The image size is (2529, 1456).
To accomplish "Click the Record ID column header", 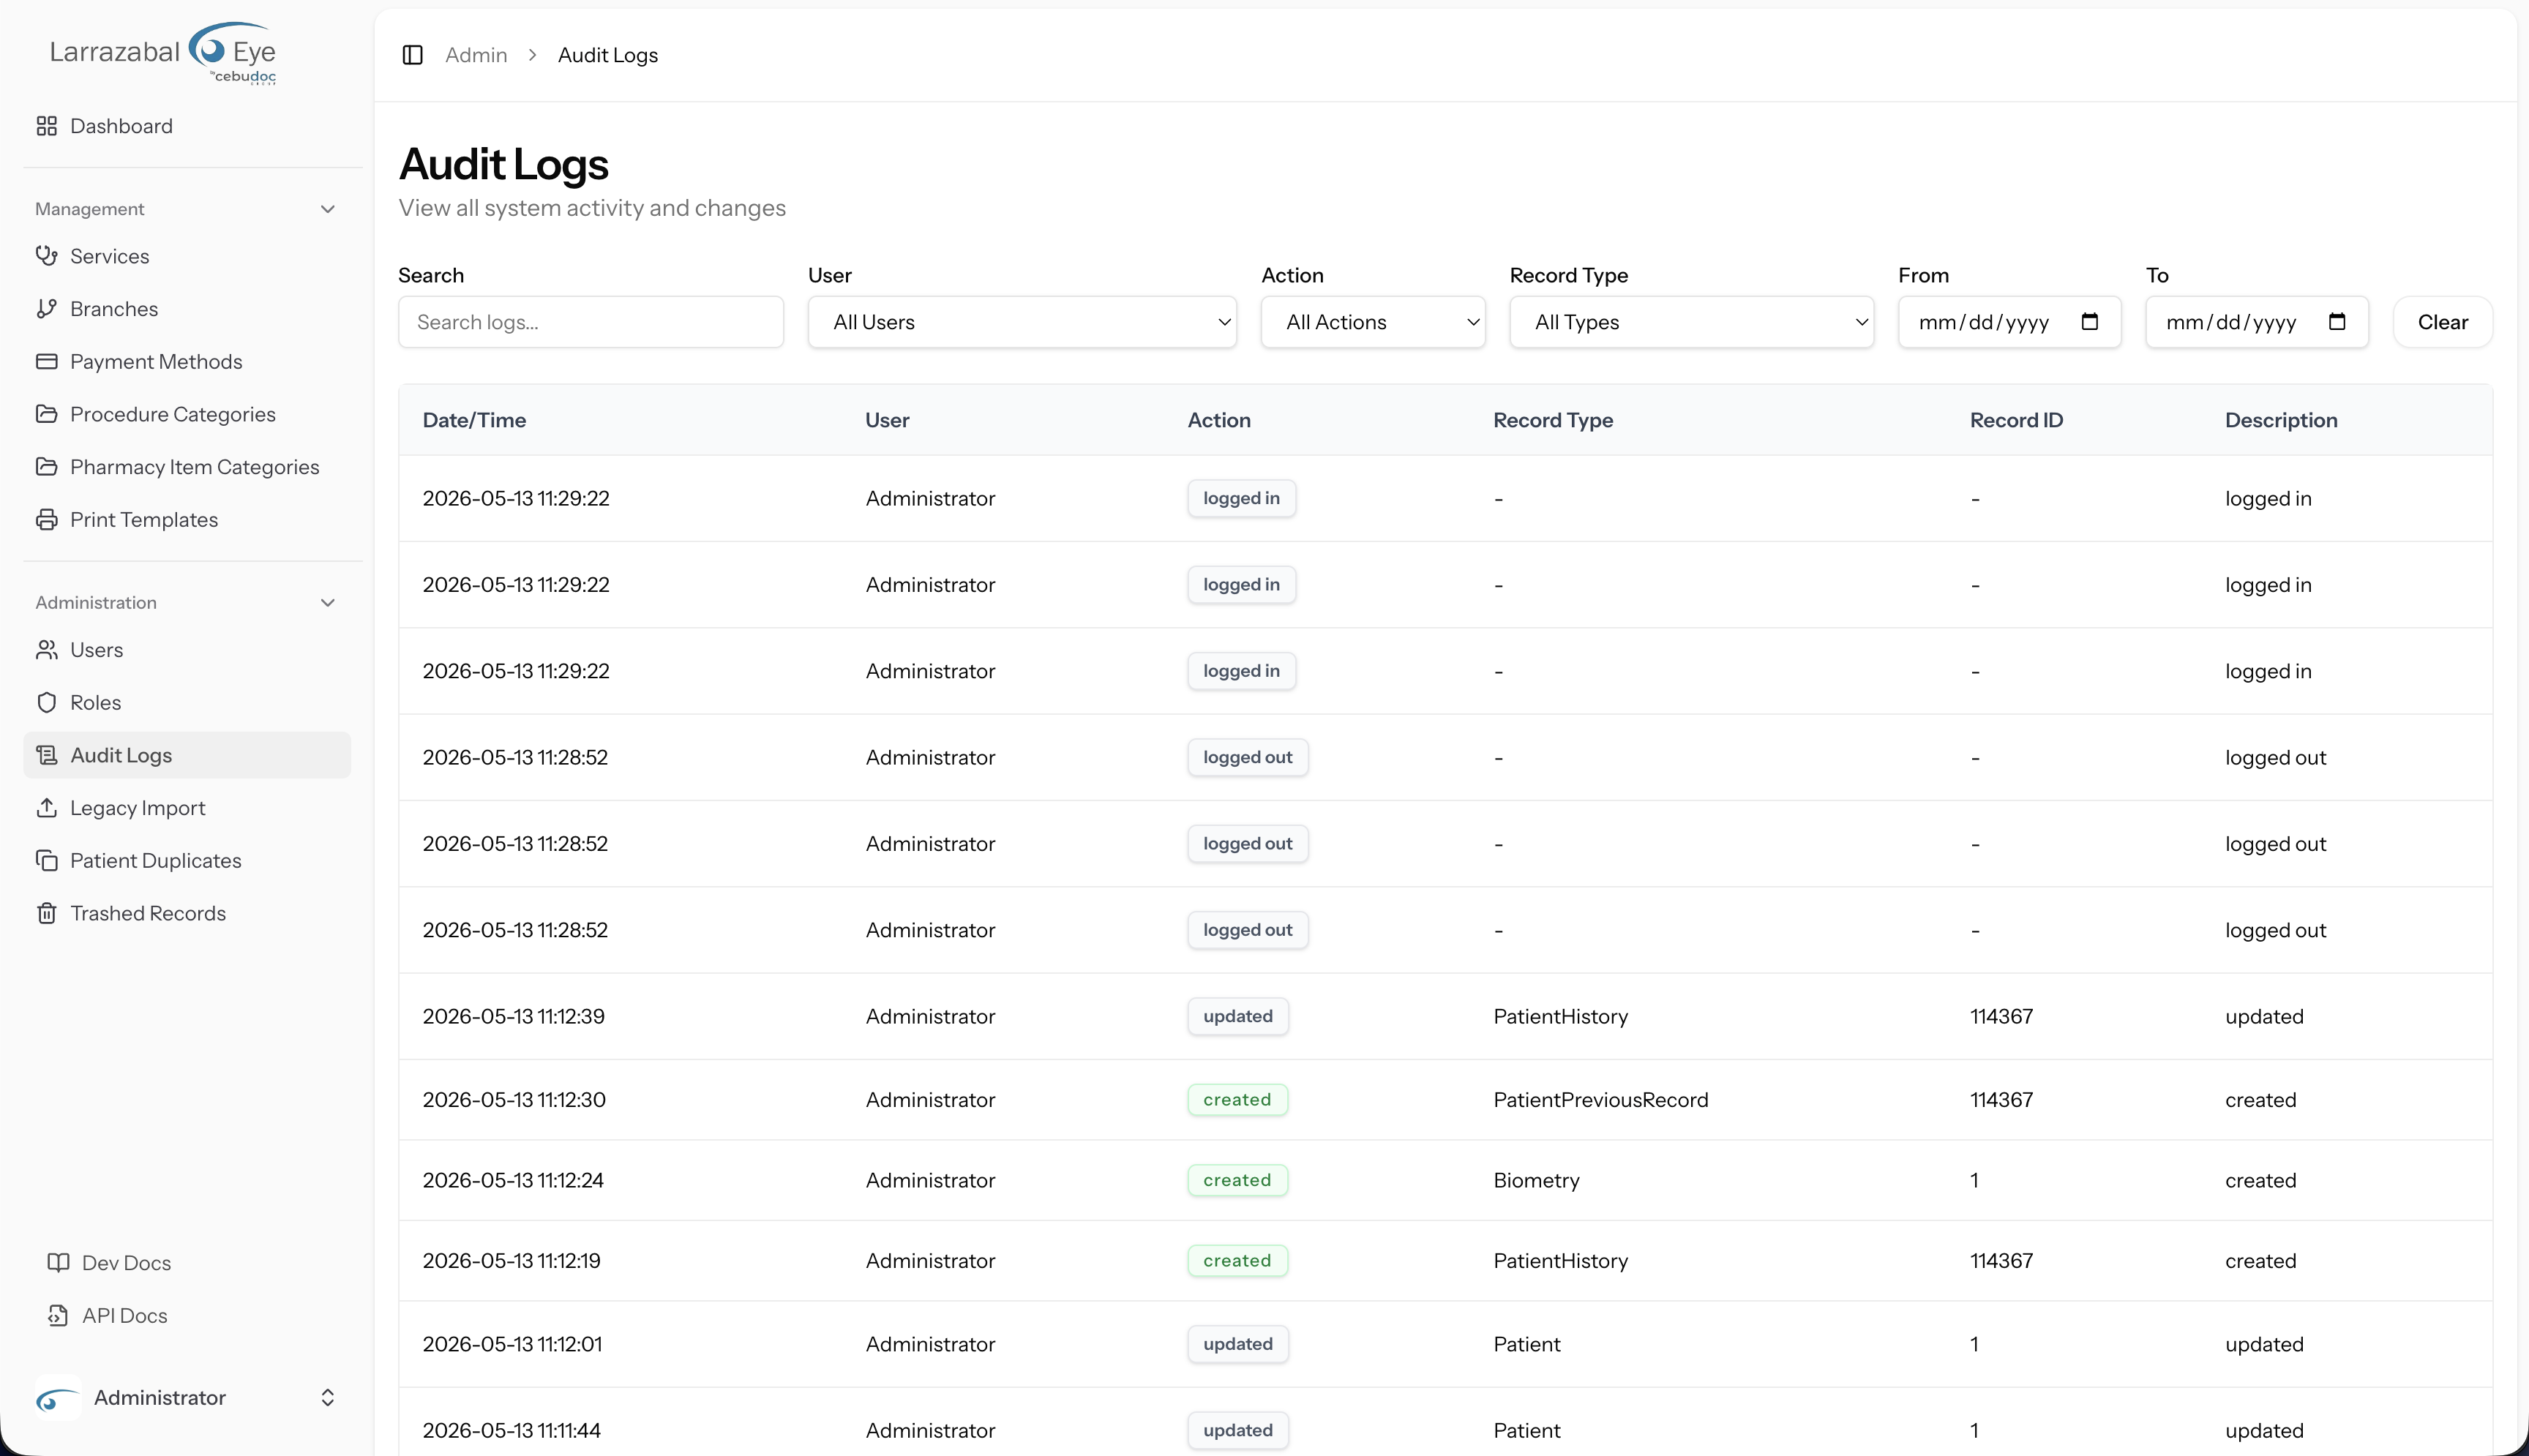I will coord(2016,420).
